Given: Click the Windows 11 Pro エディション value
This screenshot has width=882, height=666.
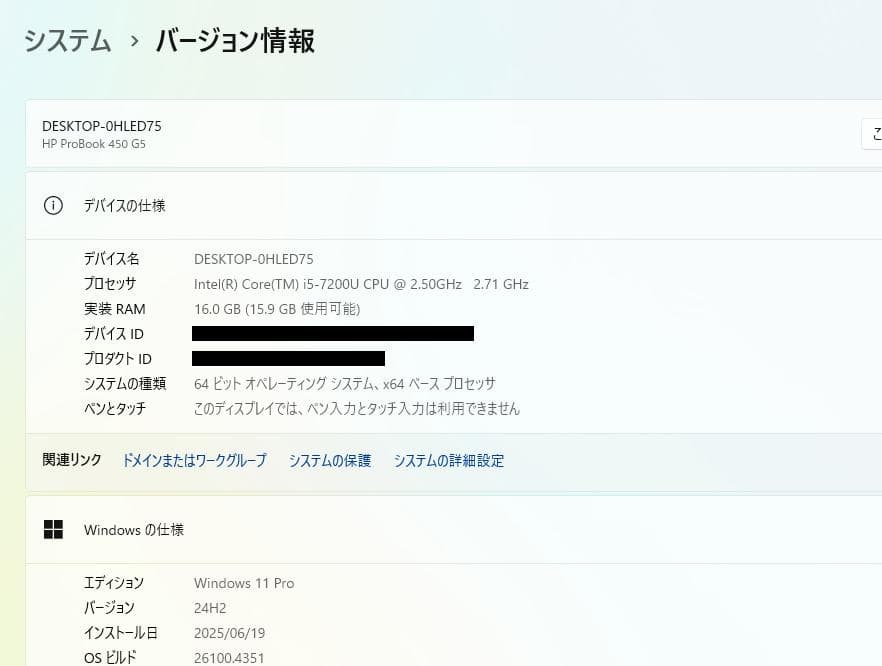Looking at the screenshot, I should (244, 583).
